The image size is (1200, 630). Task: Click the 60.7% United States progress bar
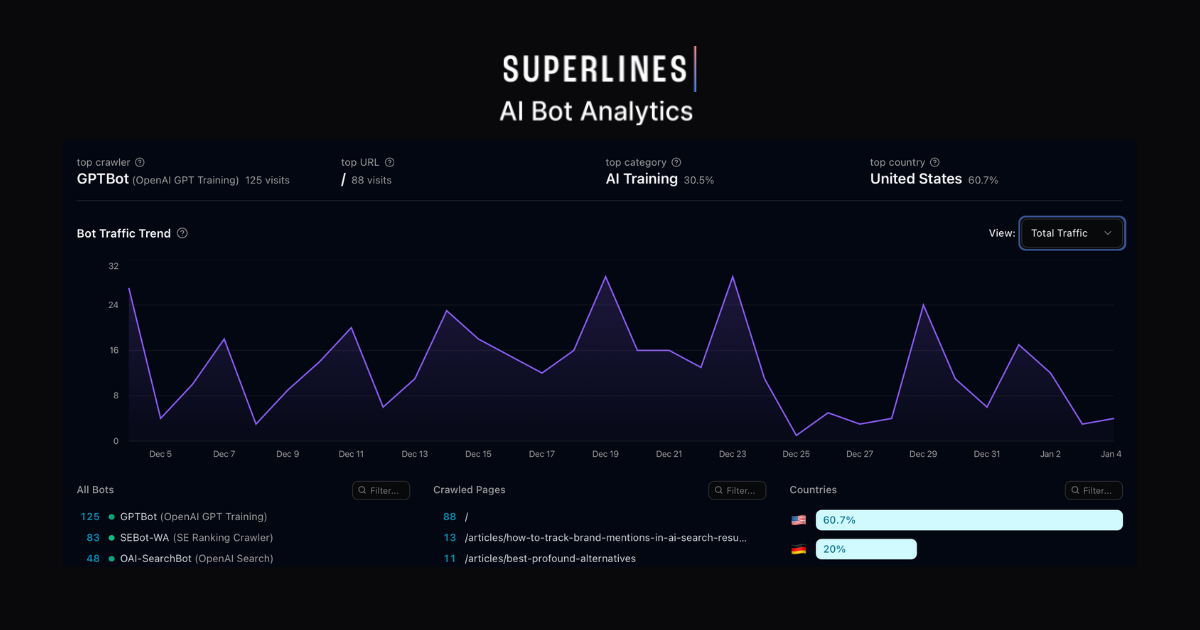point(968,519)
